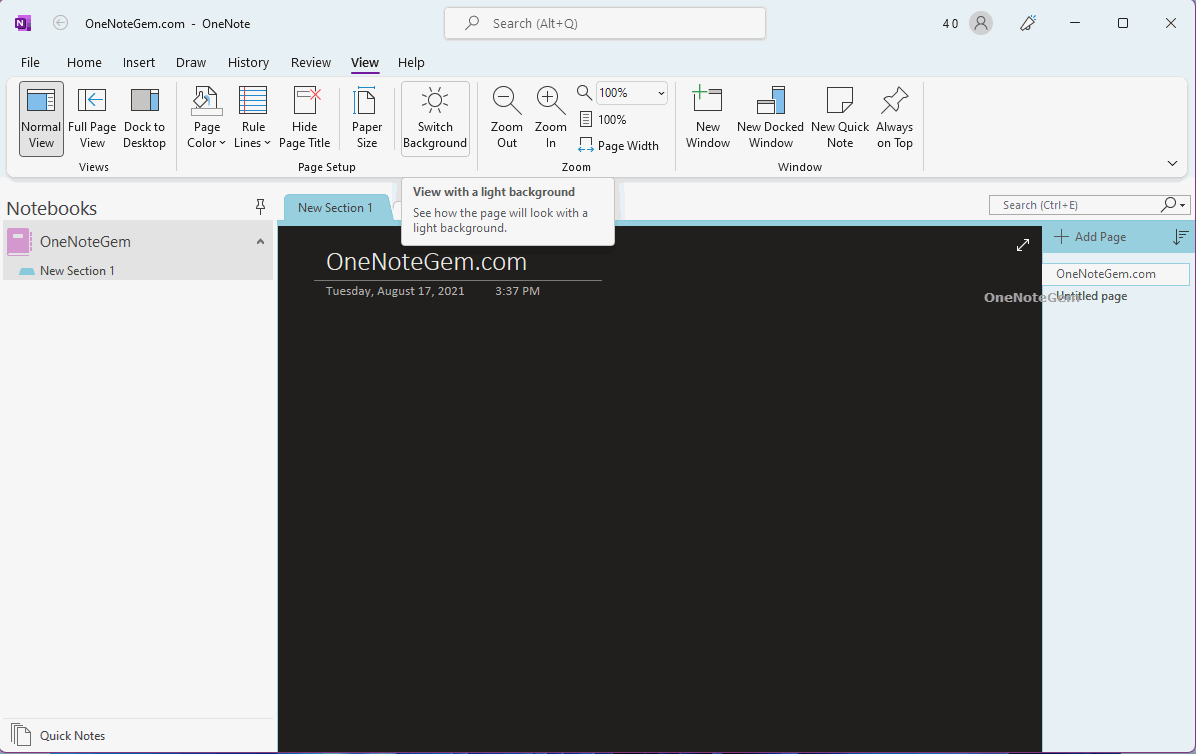
Task: Pin the Notebooks pane
Action: [x=260, y=207]
